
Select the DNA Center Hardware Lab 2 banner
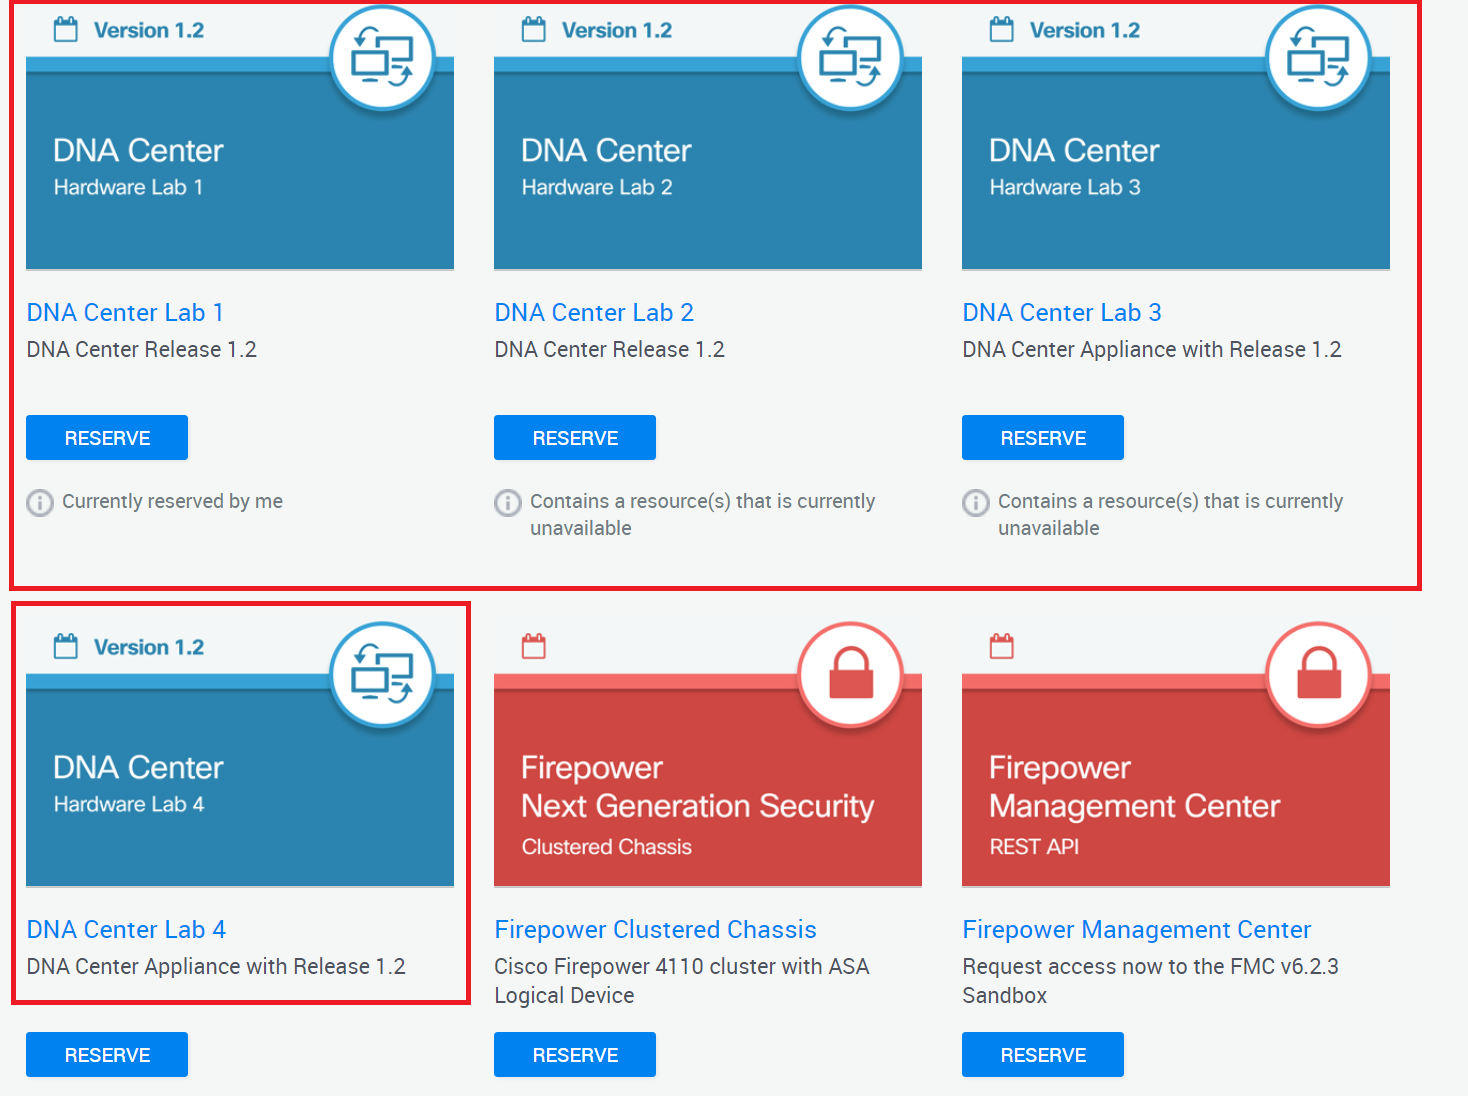[708, 164]
